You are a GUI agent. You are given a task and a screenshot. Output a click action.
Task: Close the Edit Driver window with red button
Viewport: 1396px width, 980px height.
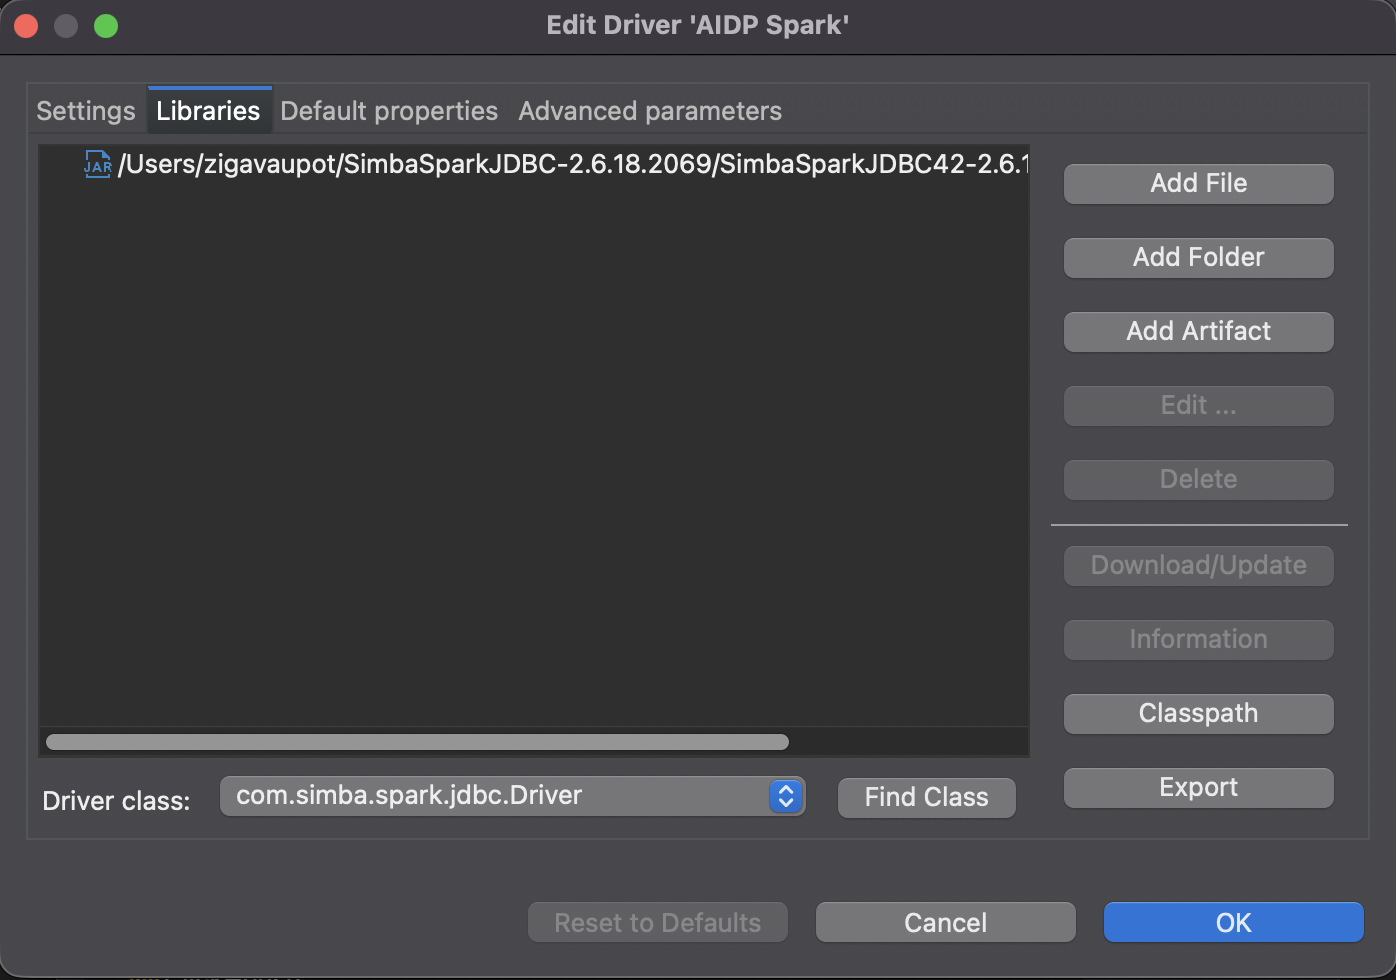pos(26,26)
